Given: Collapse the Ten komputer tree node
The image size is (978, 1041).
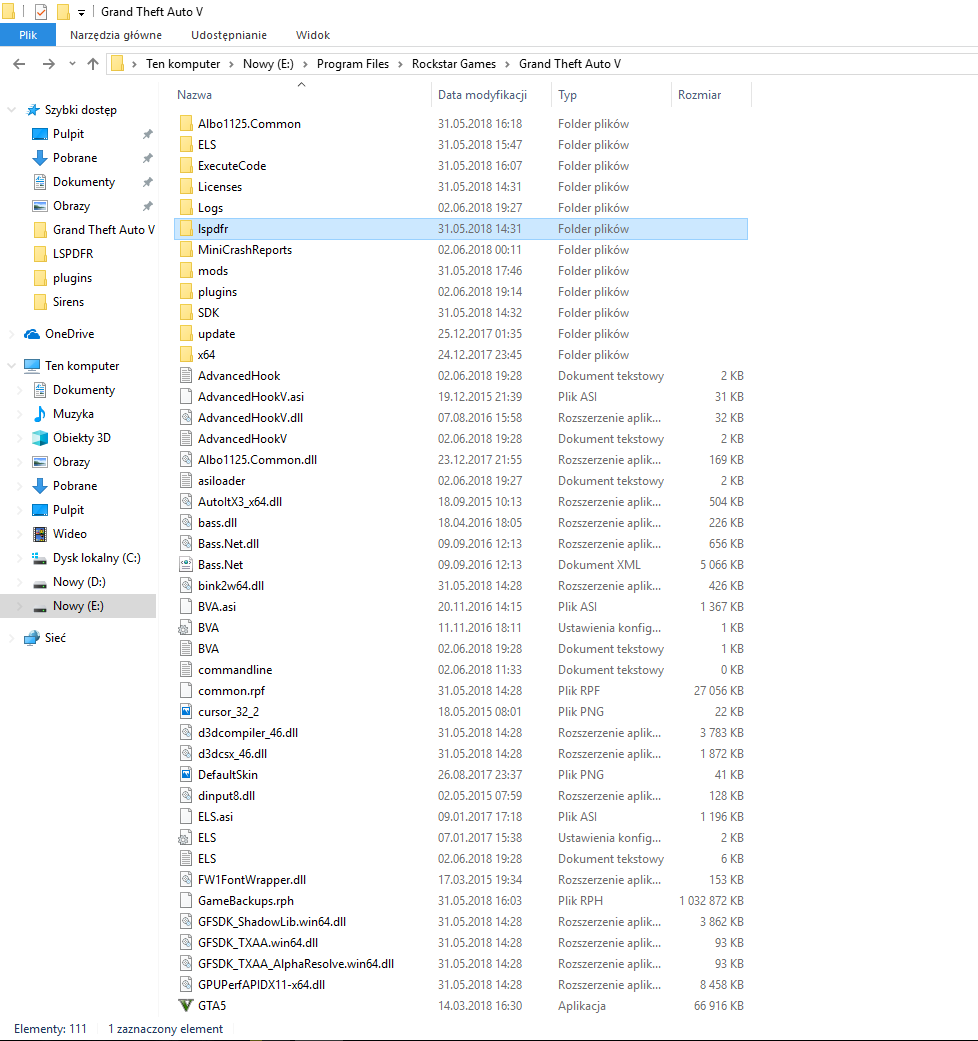Looking at the screenshot, I should click(11, 365).
